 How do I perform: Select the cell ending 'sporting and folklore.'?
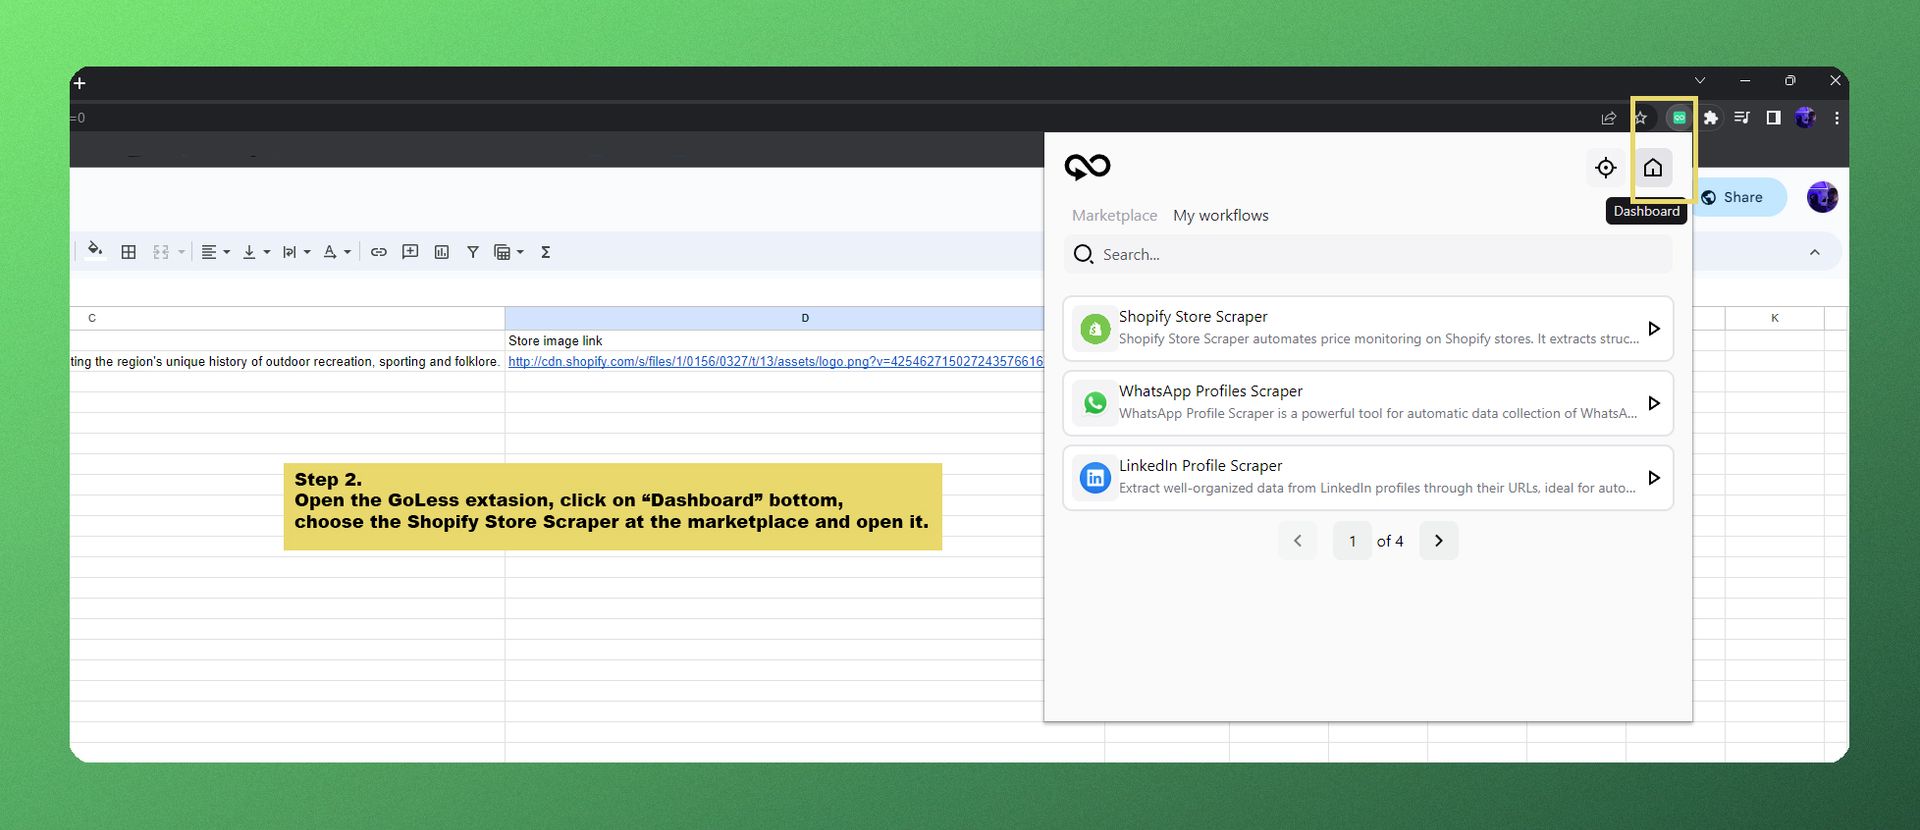coord(287,362)
